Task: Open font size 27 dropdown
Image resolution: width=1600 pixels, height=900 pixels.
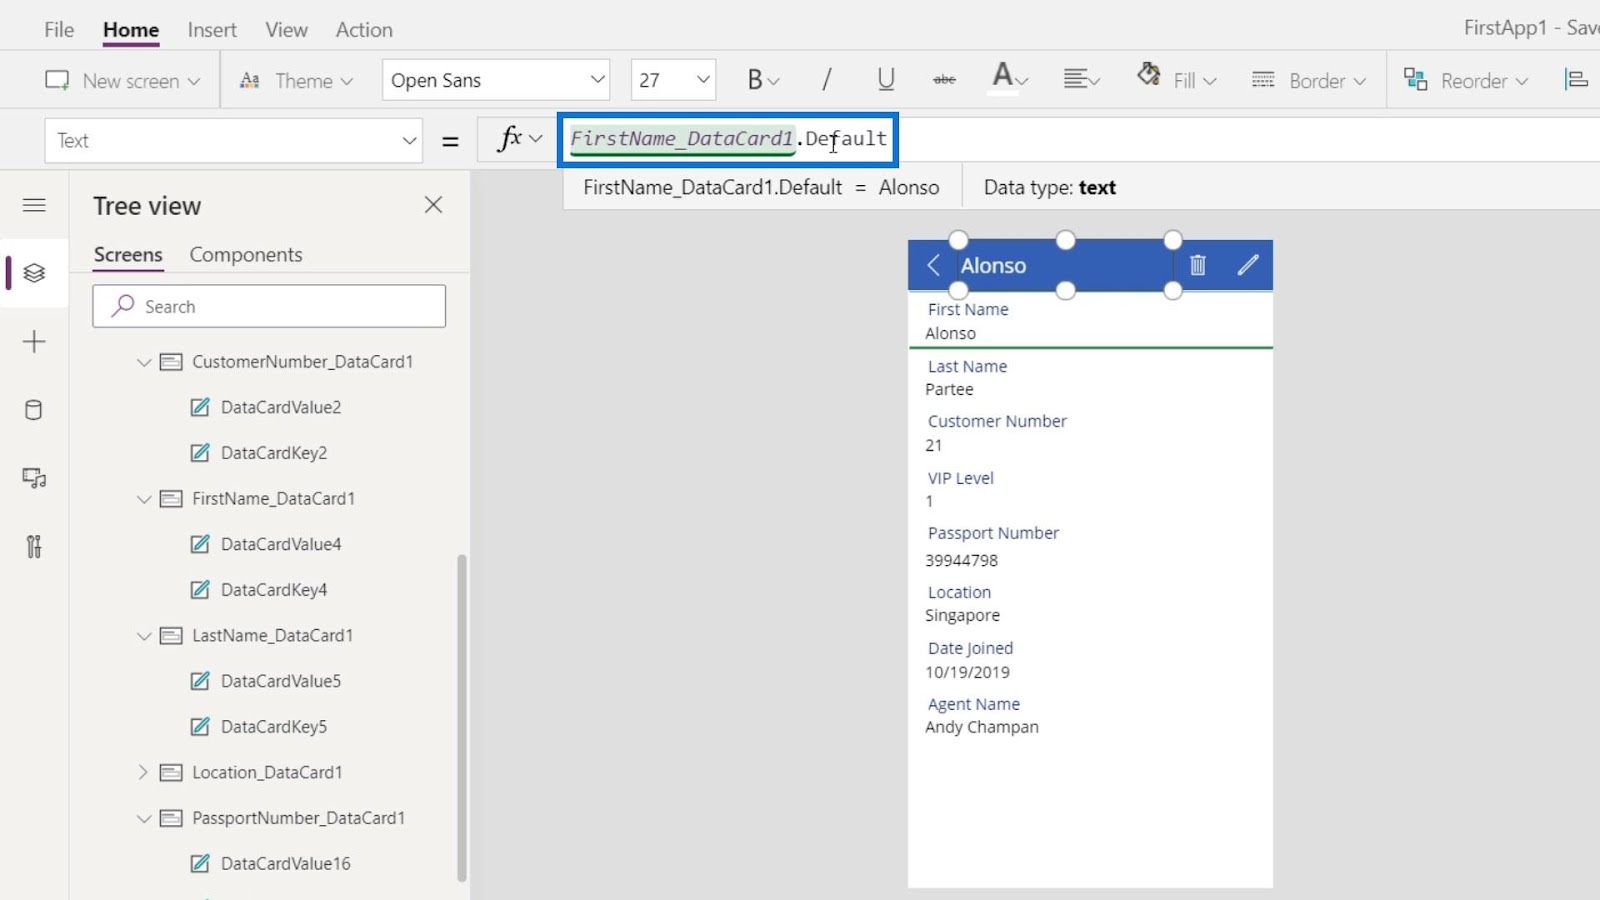Action: (x=673, y=80)
